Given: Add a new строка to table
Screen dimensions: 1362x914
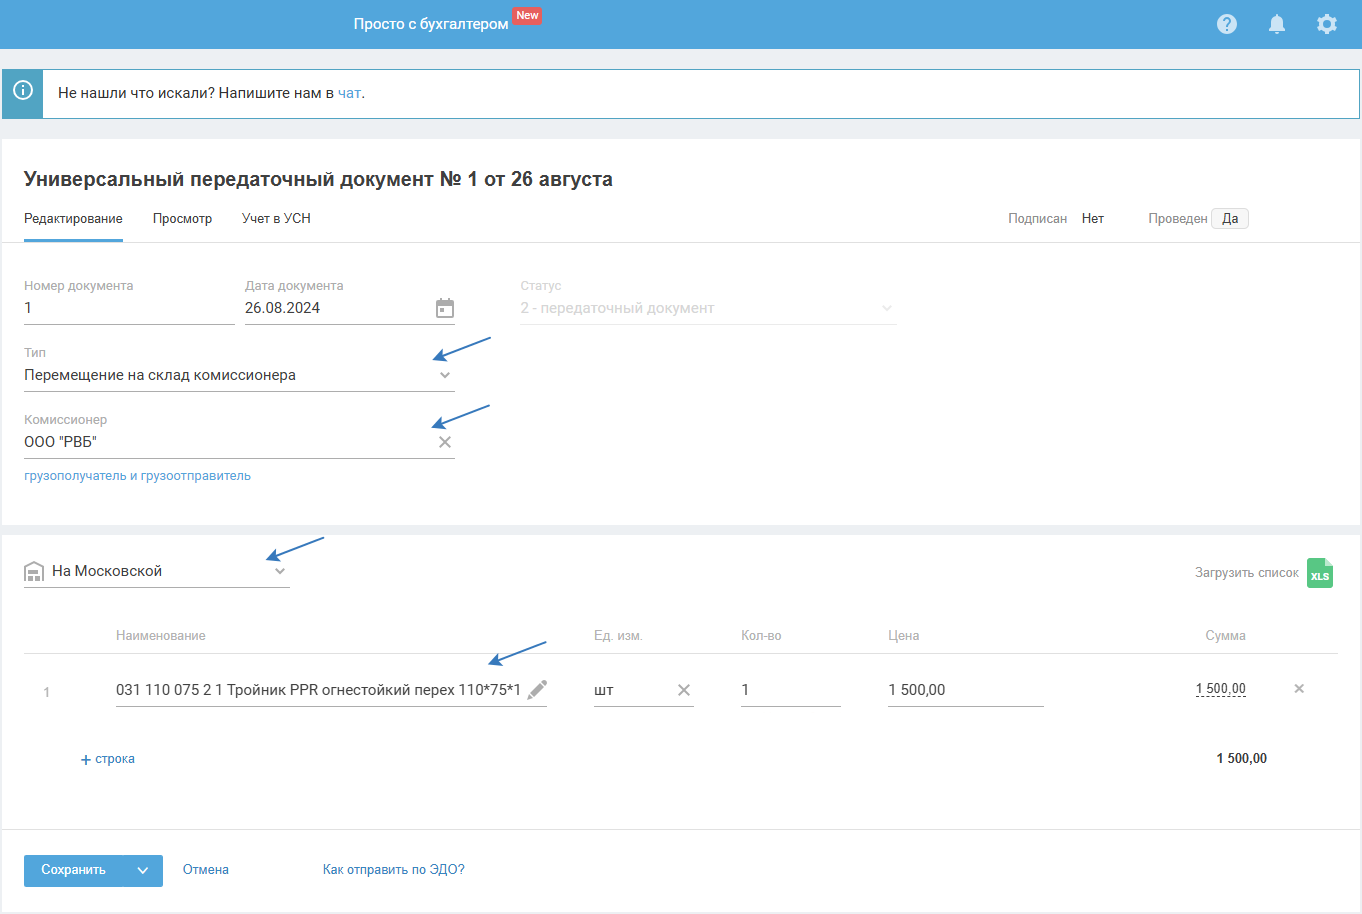Looking at the screenshot, I should (107, 759).
